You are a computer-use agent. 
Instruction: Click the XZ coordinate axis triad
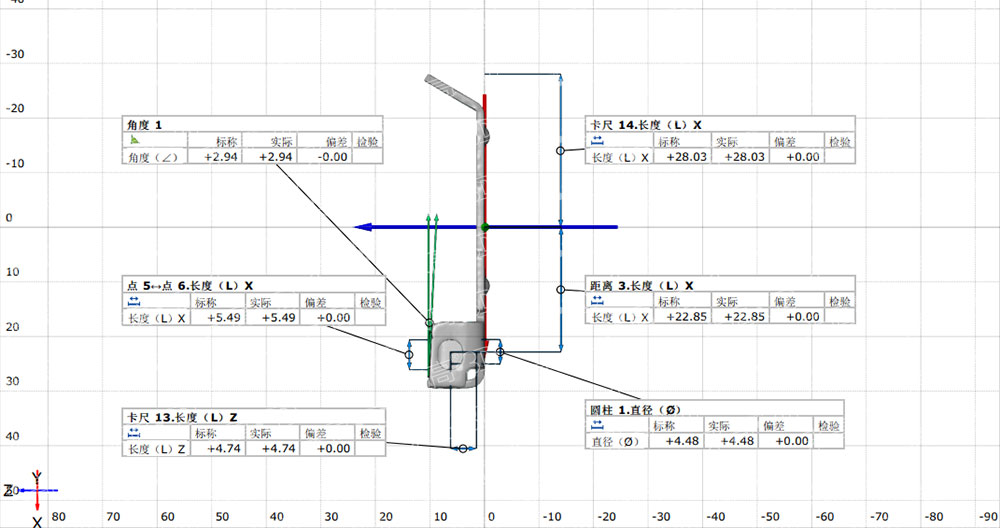pyautogui.click(x=37, y=489)
